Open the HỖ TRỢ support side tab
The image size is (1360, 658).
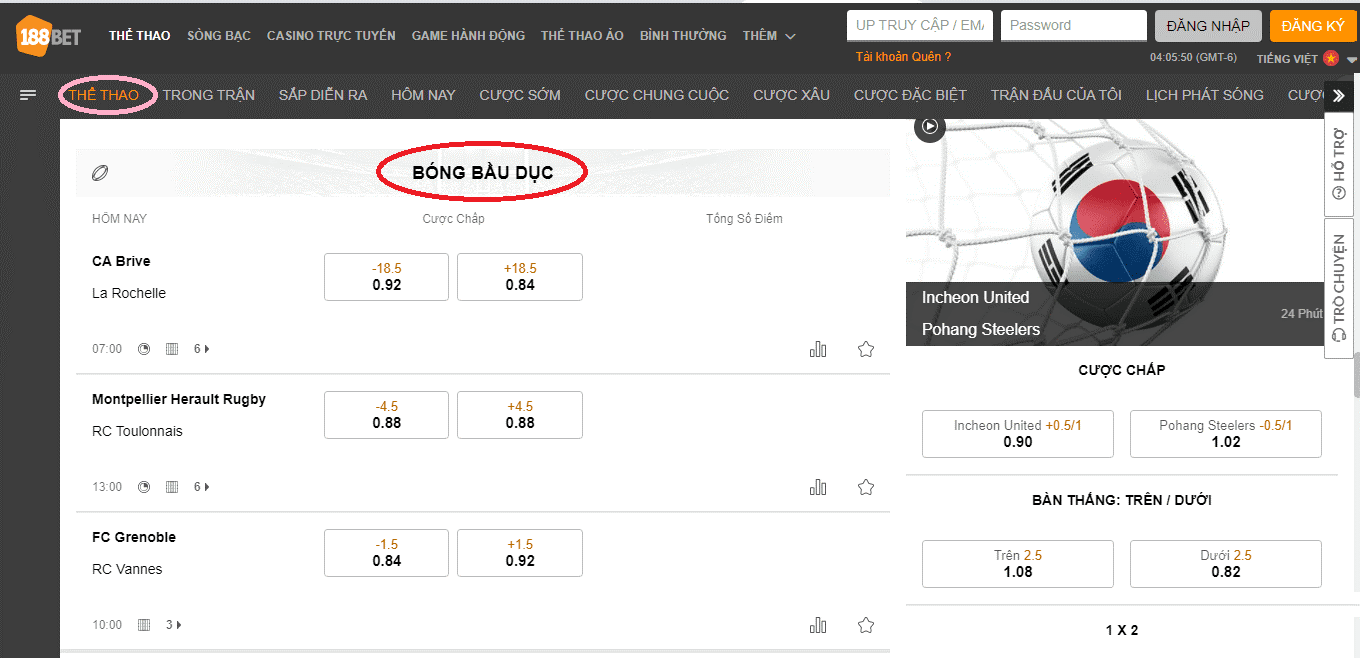pyautogui.click(x=1339, y=165)
